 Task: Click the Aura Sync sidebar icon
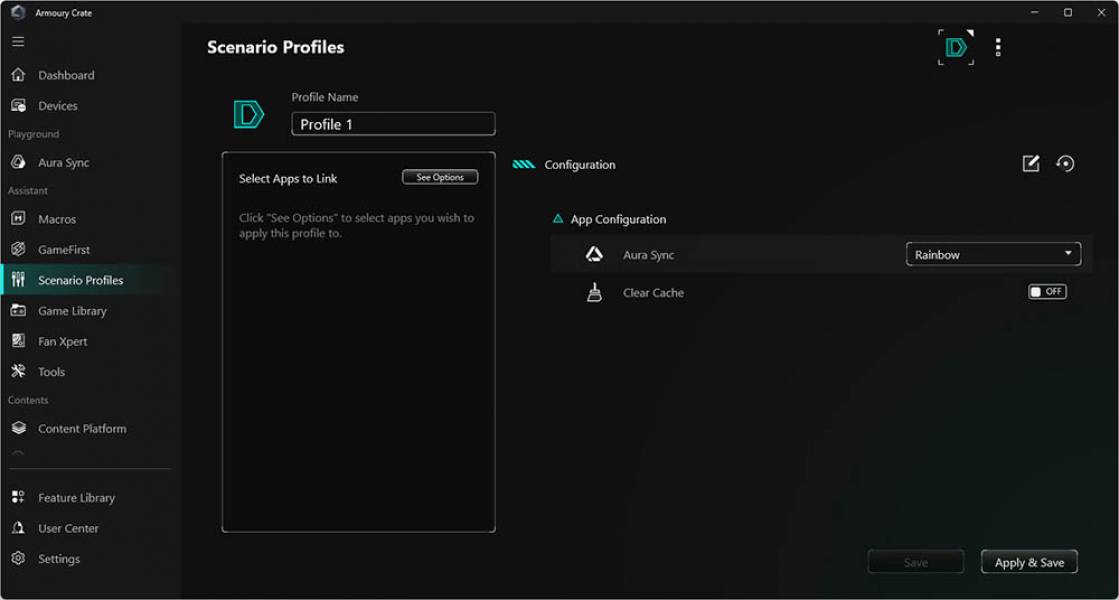[19, 162]
